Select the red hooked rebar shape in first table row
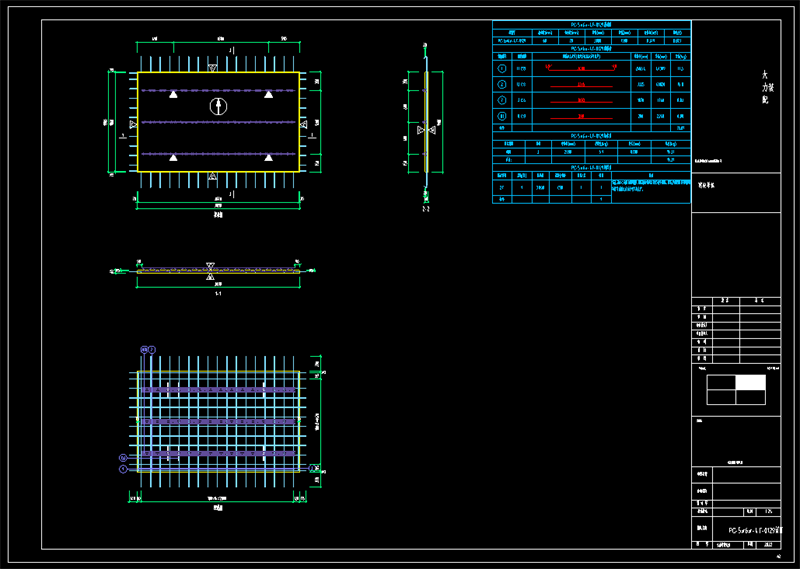Image resolution: width=800 pixels, height=569 pixels. click(581, 68)
